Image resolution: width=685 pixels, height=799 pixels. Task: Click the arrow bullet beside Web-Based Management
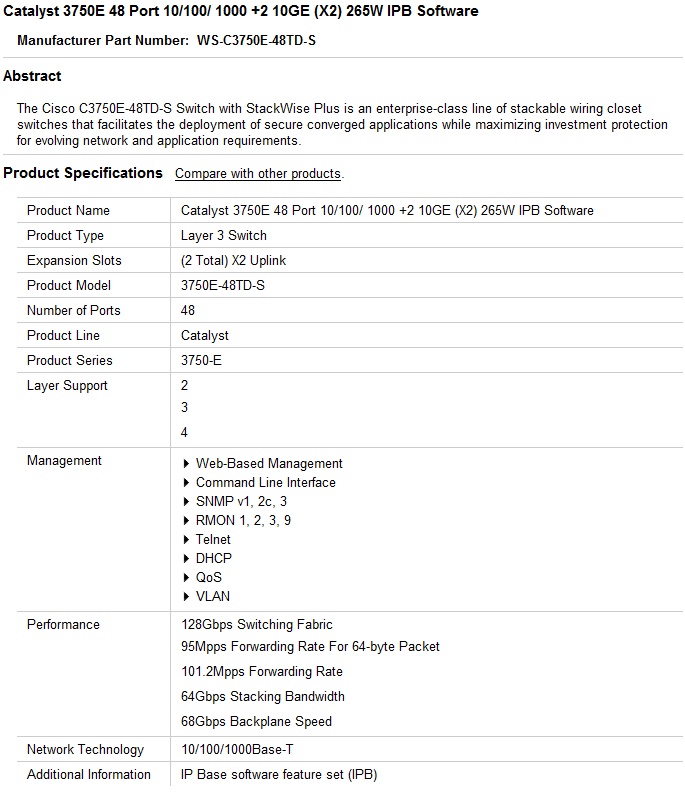pos(187,464)
